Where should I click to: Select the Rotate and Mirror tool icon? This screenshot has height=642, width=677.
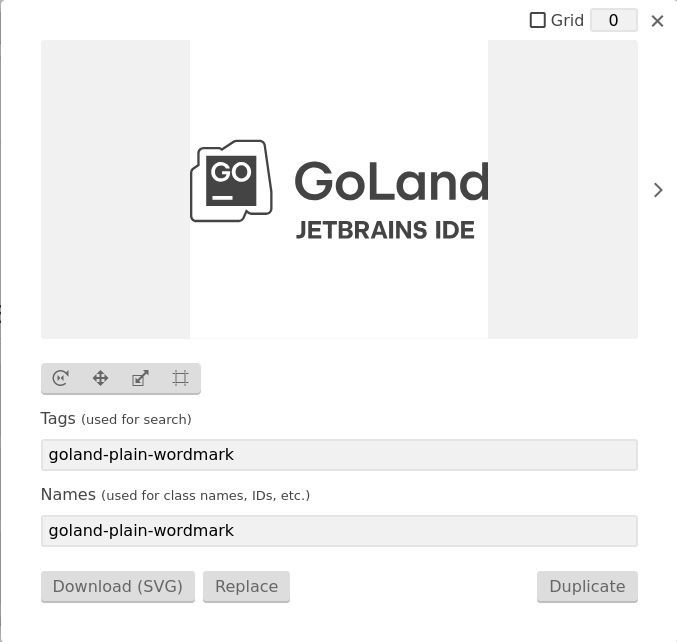[x=60, y=378]
